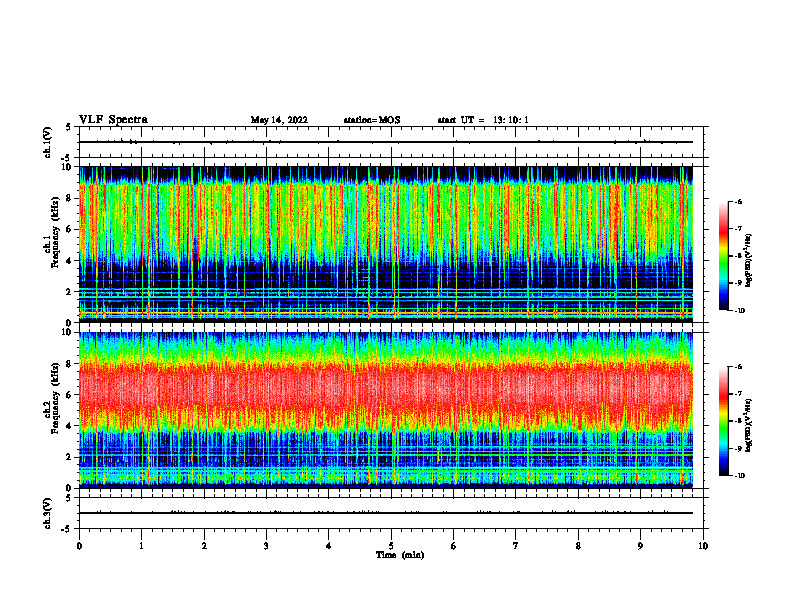Click the ch.1 frequency tick label "4"
Viewport: 792px width, 612px height.
pos(69,261)
